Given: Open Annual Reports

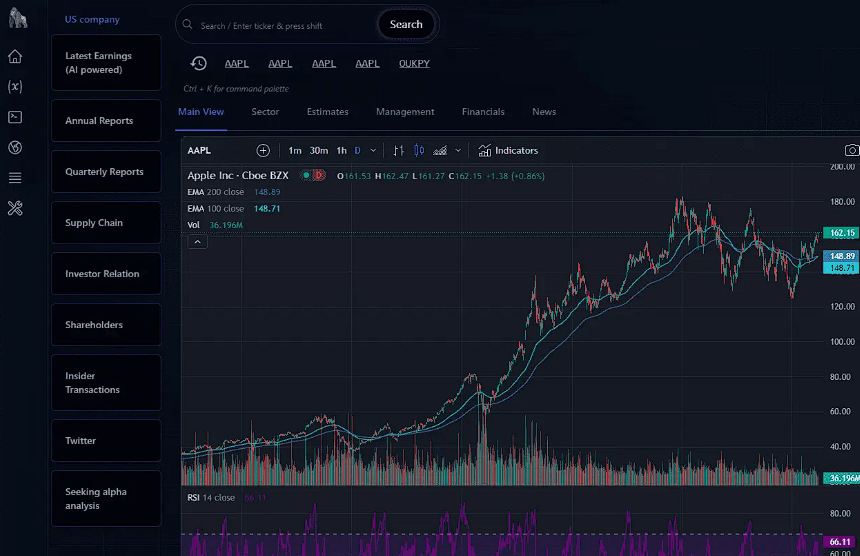Looking at the screenshot, I should (x=106, y=121).
